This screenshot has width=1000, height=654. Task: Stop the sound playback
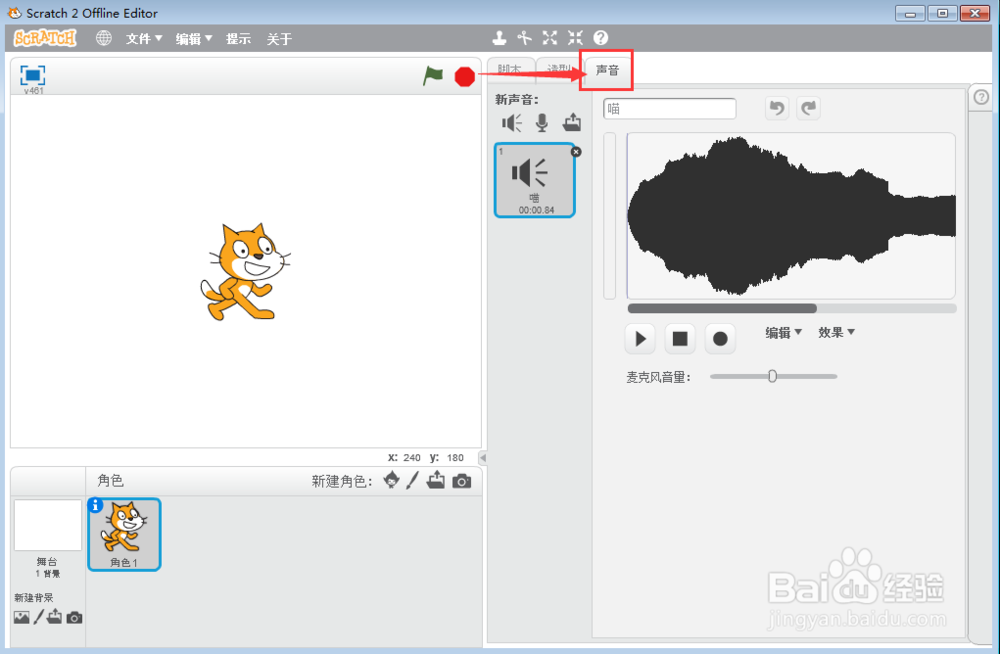(x=680, y=339)
